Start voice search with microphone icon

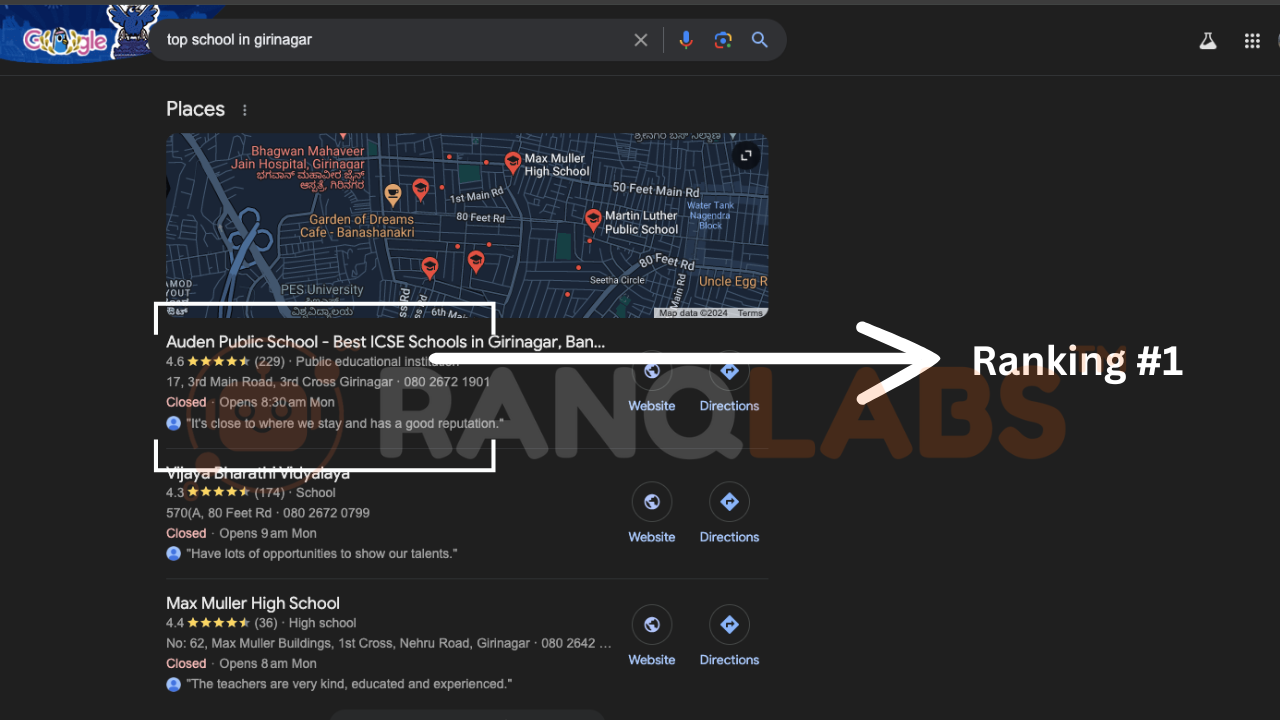click(686, 40)
